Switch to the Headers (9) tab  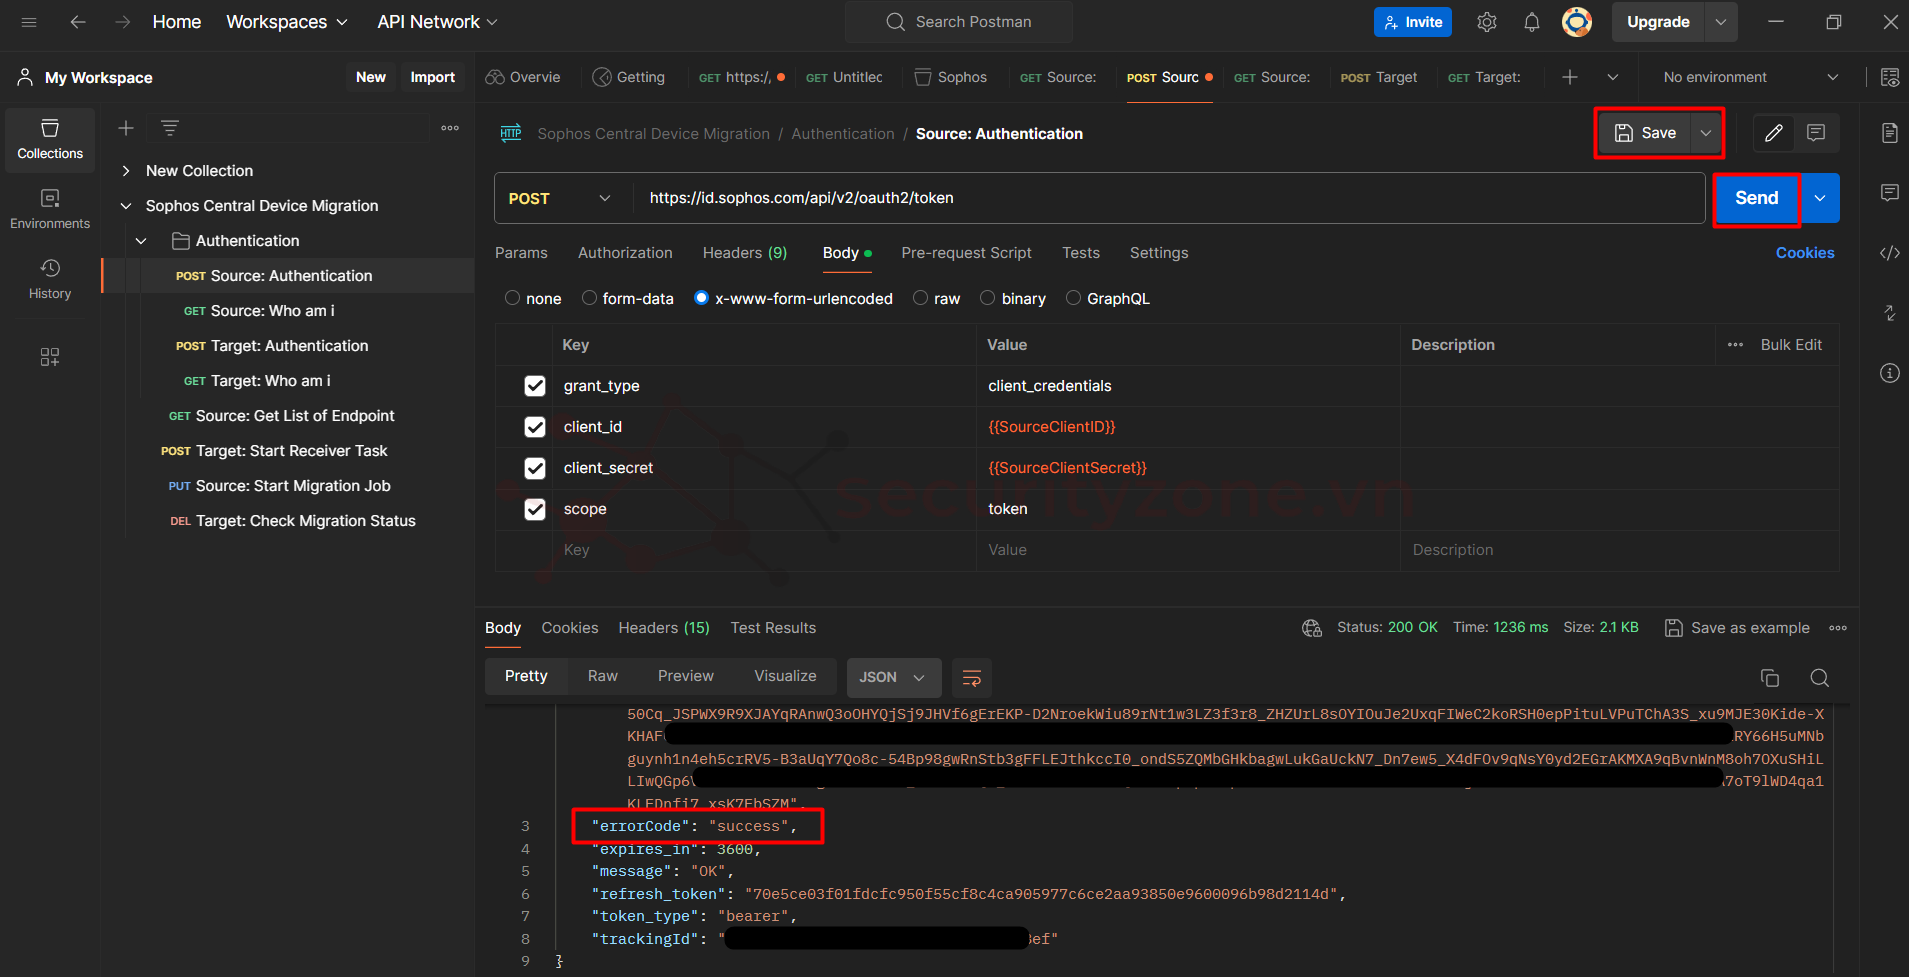[745, 253]
